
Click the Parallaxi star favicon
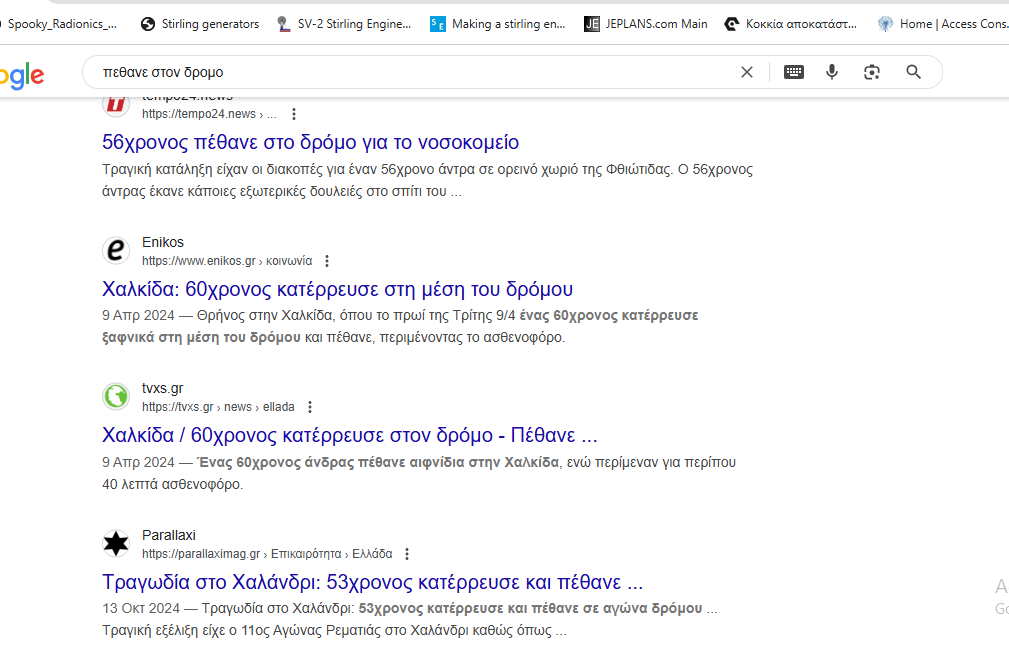pos(117,544)
